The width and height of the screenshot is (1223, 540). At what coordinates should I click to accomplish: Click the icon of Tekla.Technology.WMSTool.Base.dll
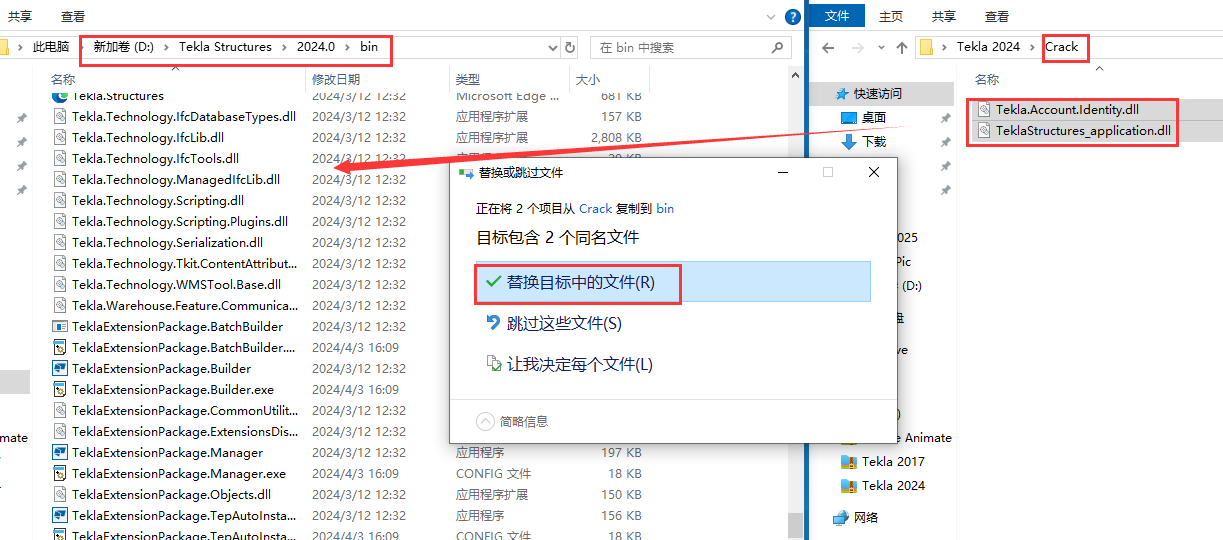pyautogui.click(x=60, y=285)
